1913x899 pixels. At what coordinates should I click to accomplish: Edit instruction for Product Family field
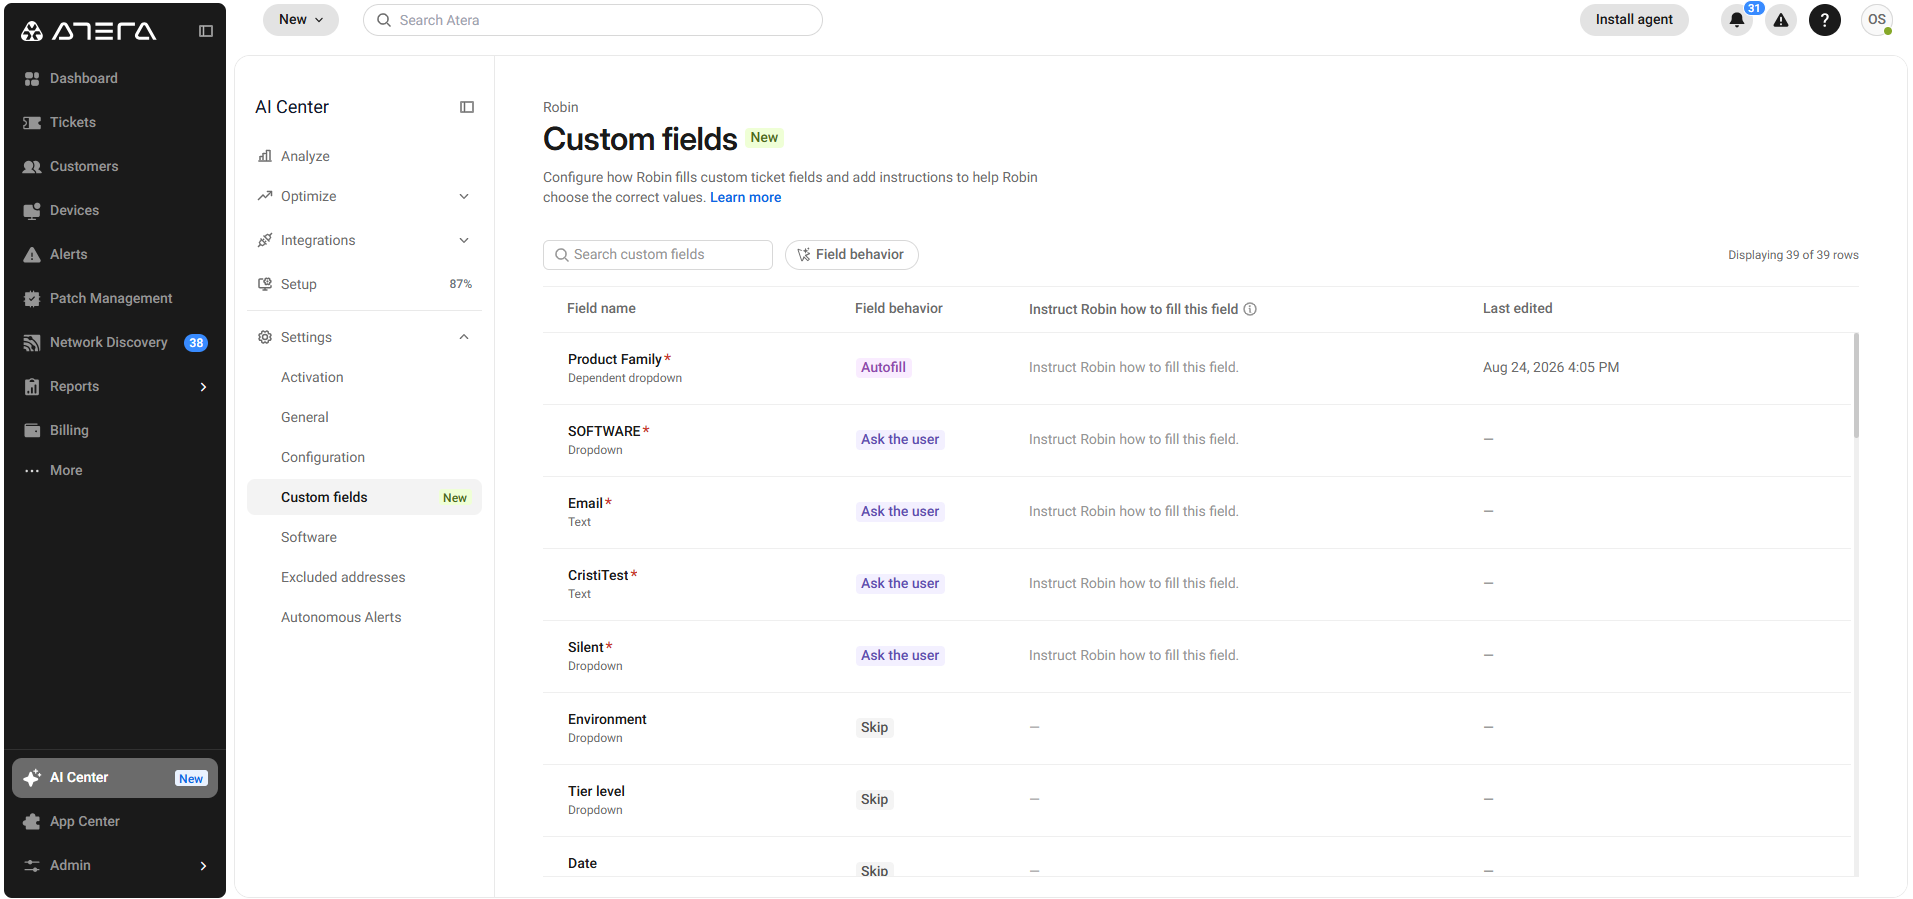pos(1133,367)
